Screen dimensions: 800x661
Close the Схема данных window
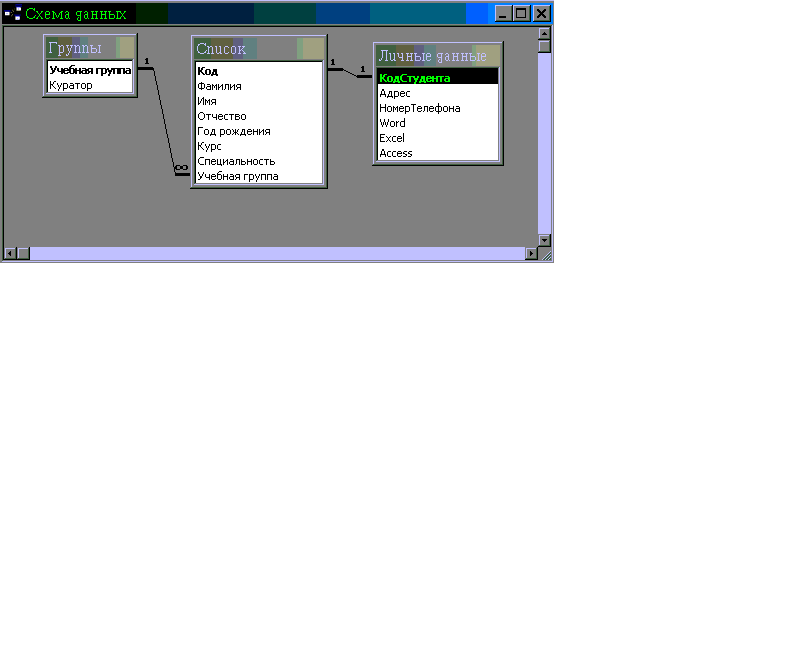[x=541, y=14]
